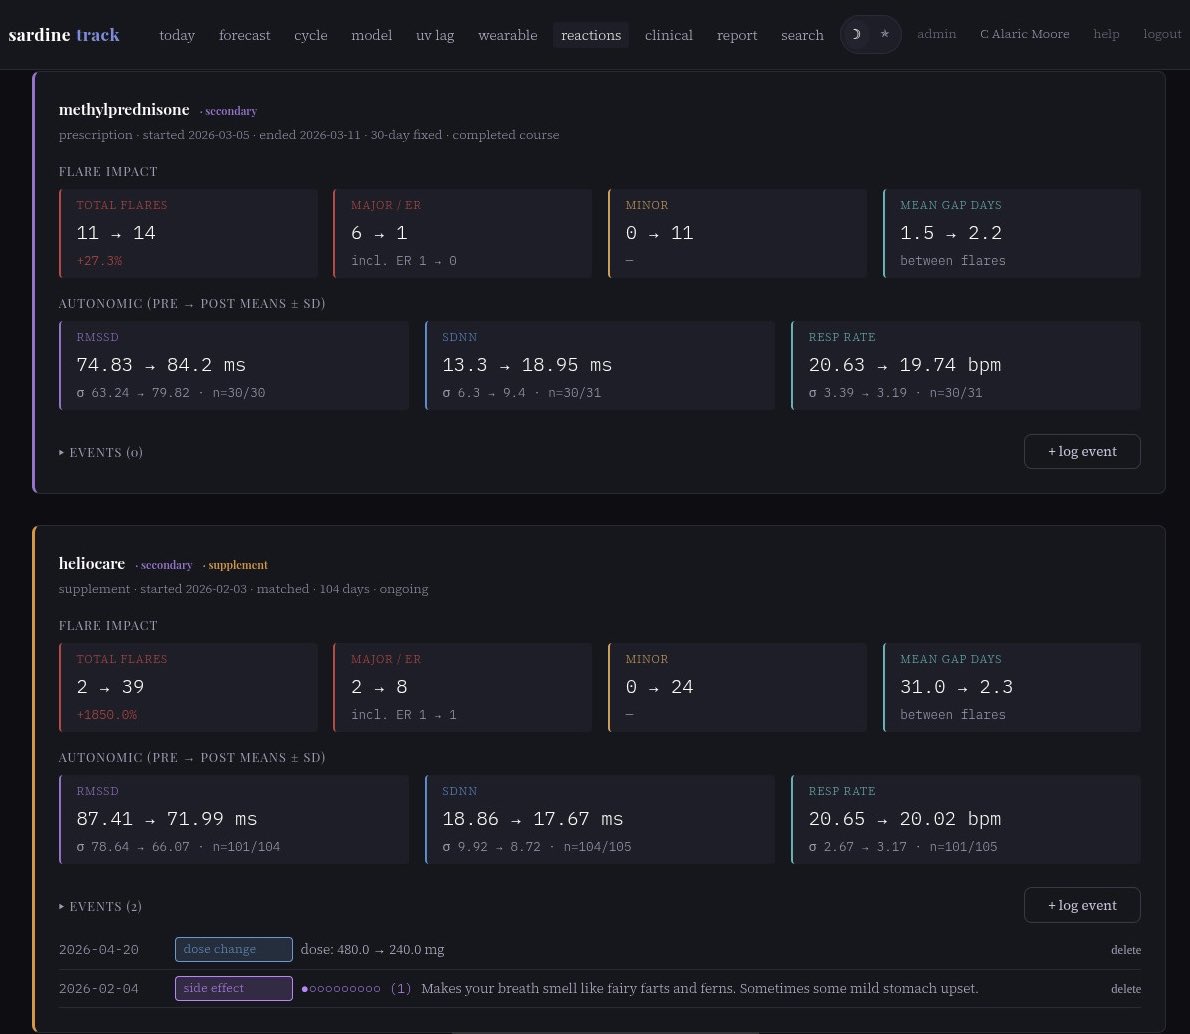Click methylprednisone Major/ER value 6 → 1
Screen dimensions: 1190x1034
(379, 233)
